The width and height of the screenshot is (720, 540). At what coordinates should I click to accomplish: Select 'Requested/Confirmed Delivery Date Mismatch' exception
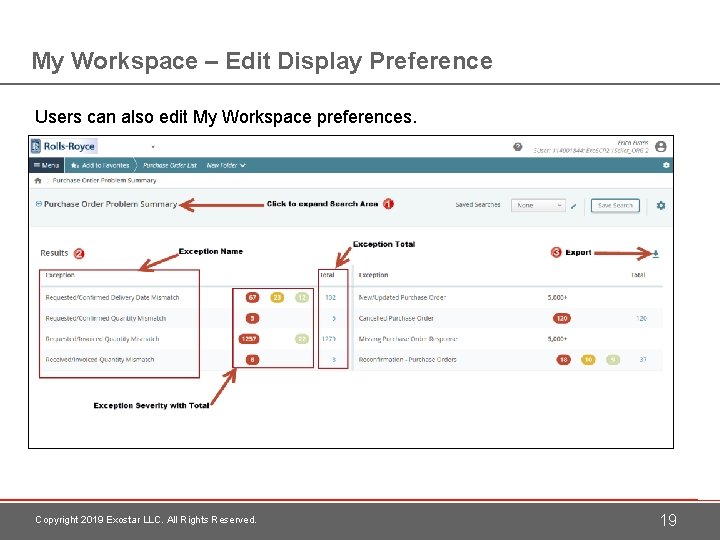[112, 298]
